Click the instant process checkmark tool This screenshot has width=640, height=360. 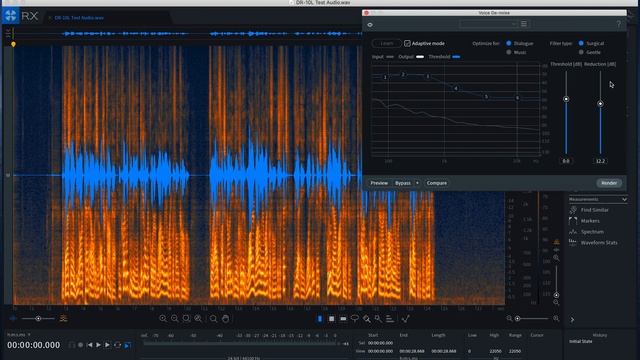[405, 318]
